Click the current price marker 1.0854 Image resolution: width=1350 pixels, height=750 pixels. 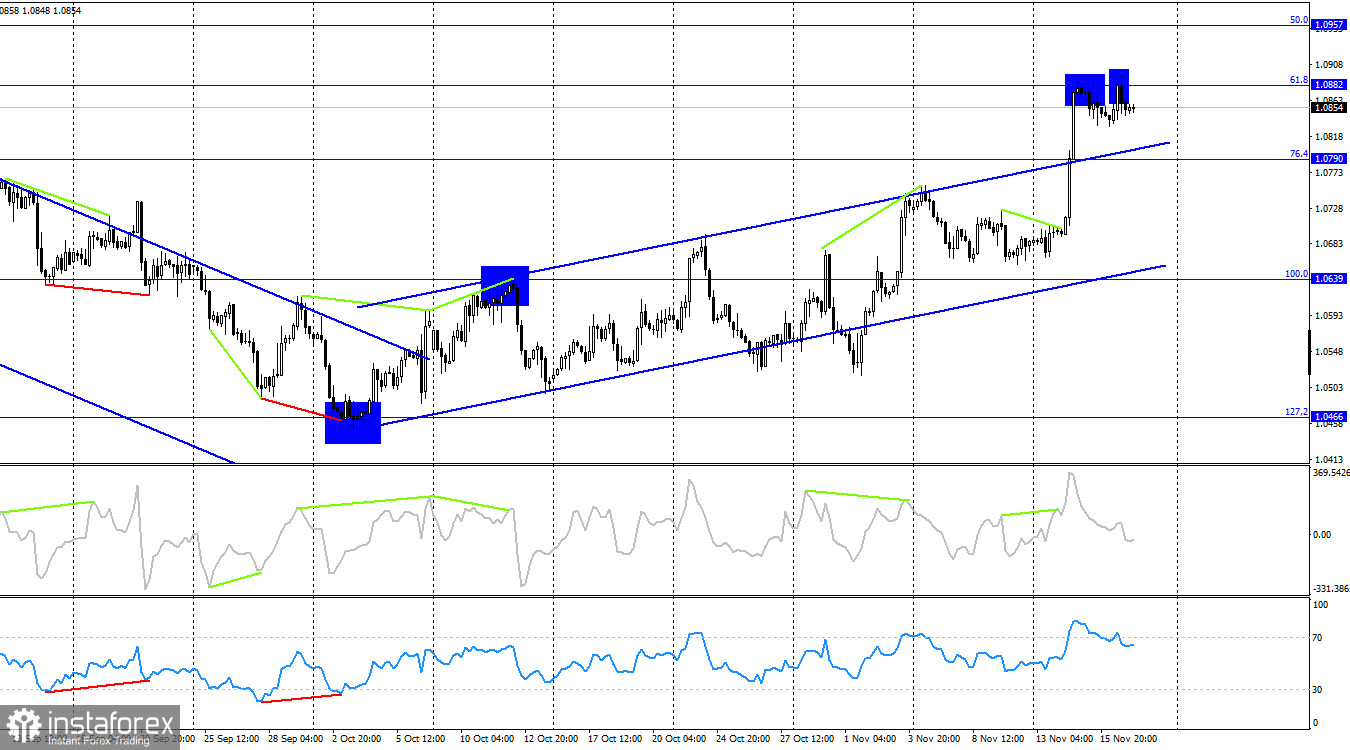1329,107
